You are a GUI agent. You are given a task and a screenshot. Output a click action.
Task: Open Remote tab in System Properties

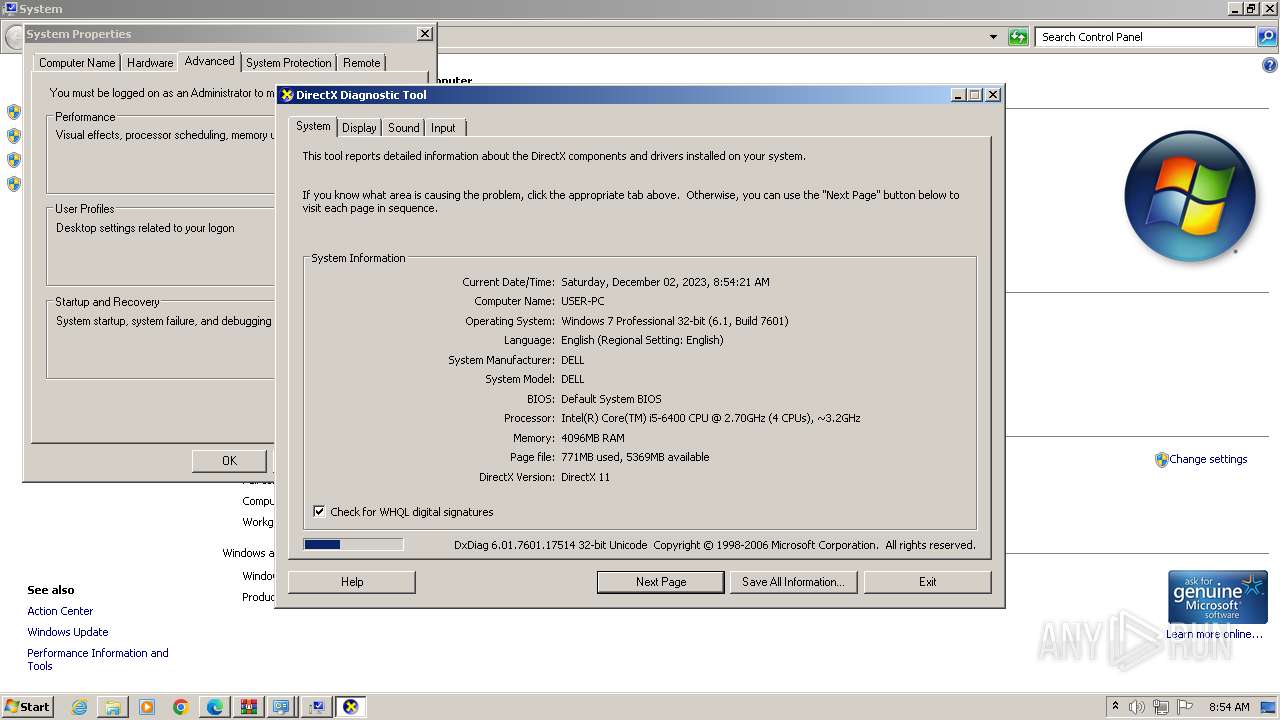click(361, 63)
